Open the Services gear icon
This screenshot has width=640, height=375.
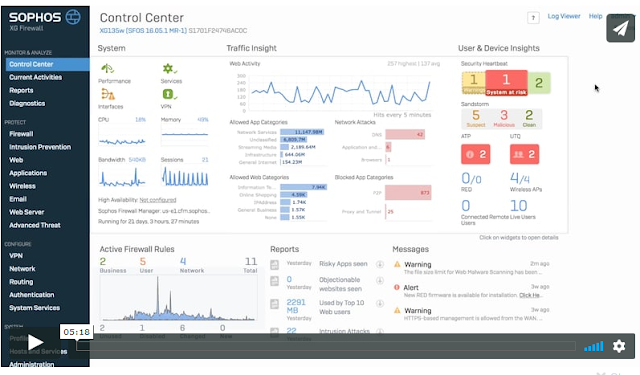[x=169, y=68]
